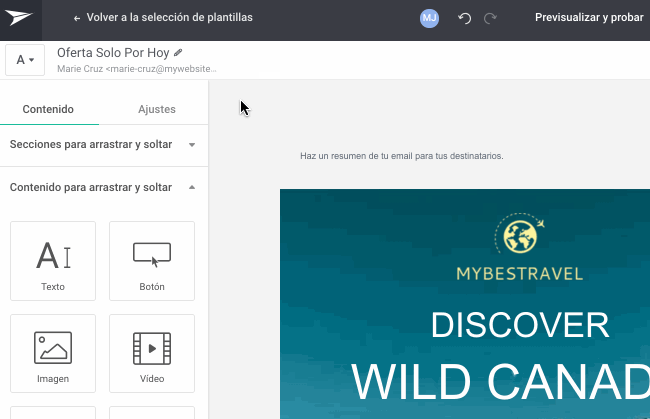Select the MYBESTRAVEL brand text
The image size is (650, 419).
click(520, 274)
